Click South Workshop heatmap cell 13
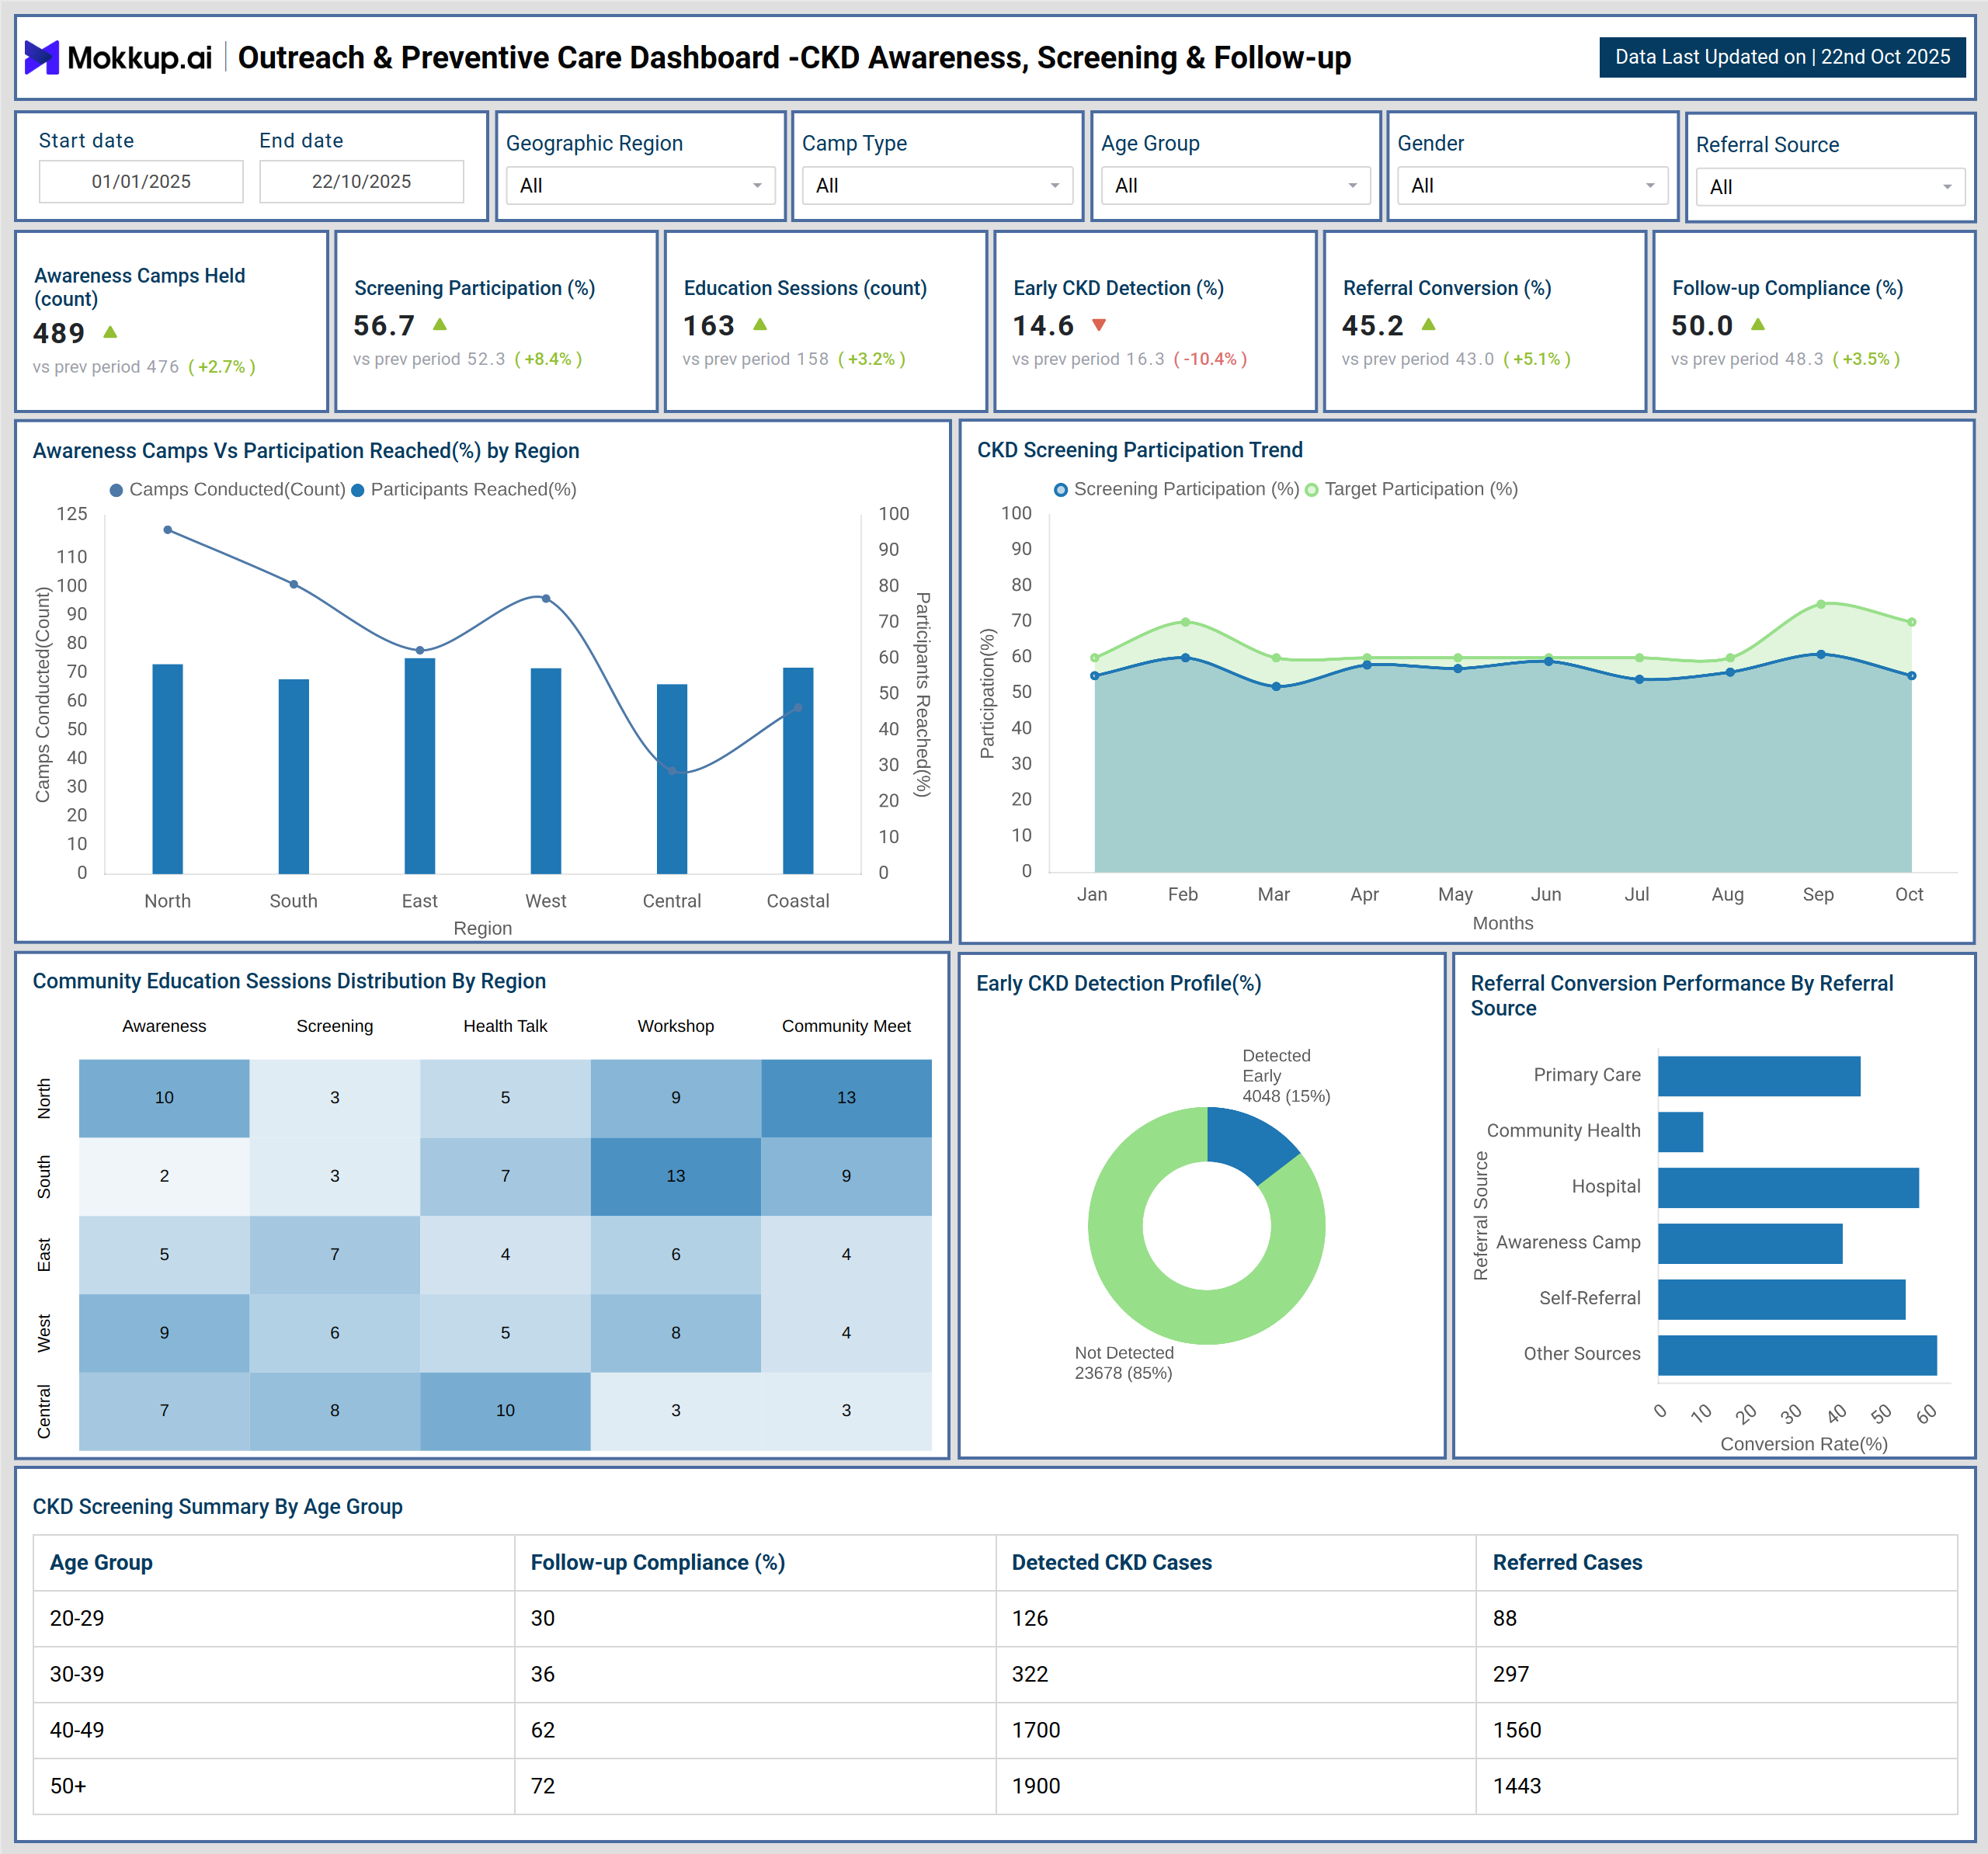 [676, 1176]
